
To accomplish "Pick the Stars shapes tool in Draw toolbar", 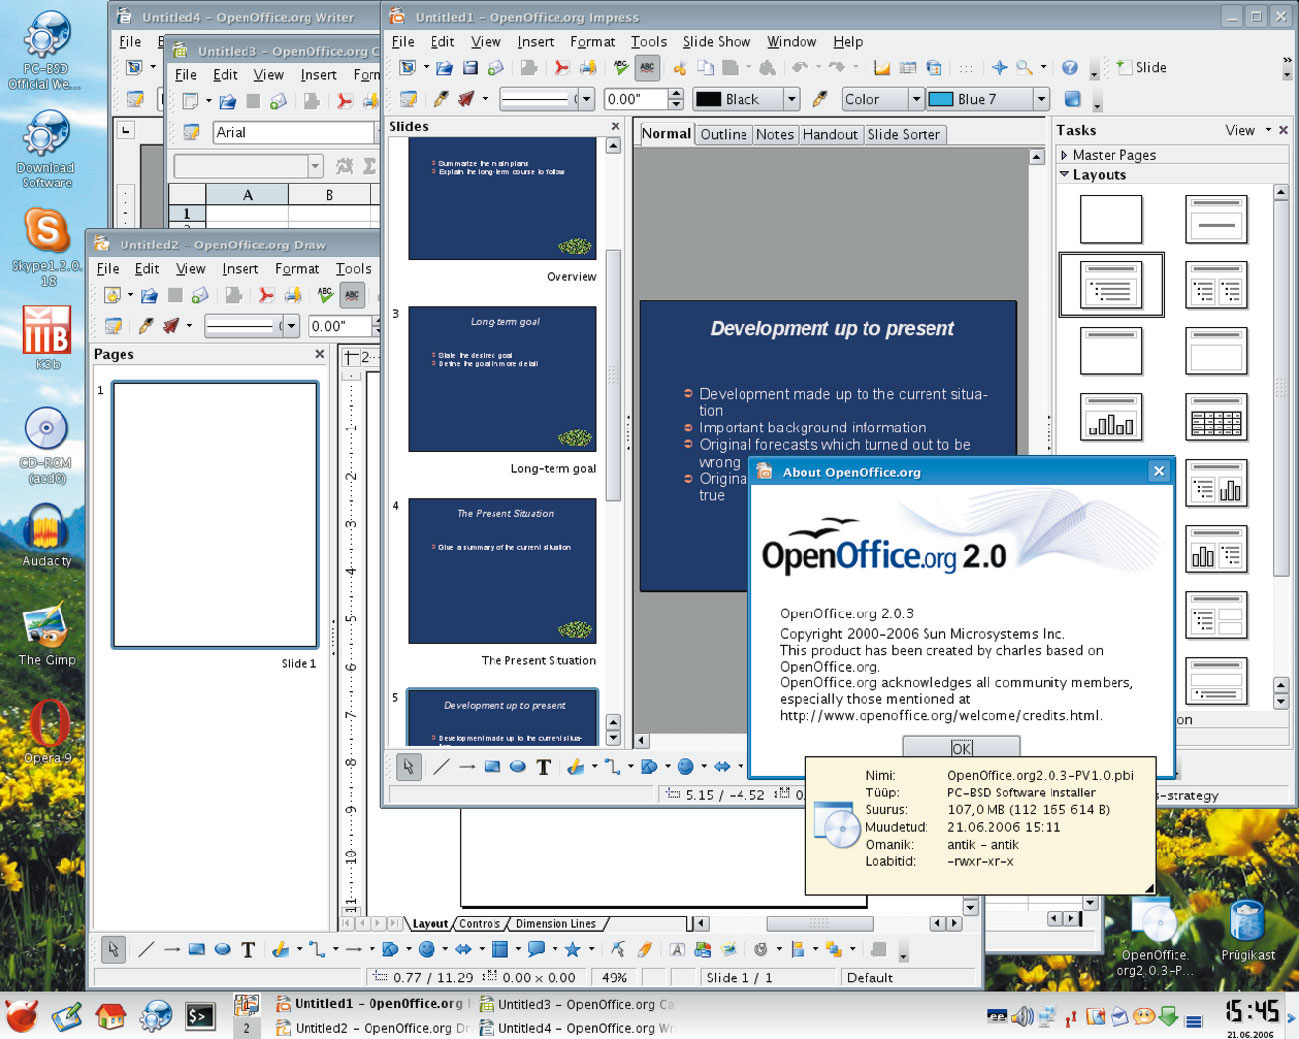I will pos(573,949).
